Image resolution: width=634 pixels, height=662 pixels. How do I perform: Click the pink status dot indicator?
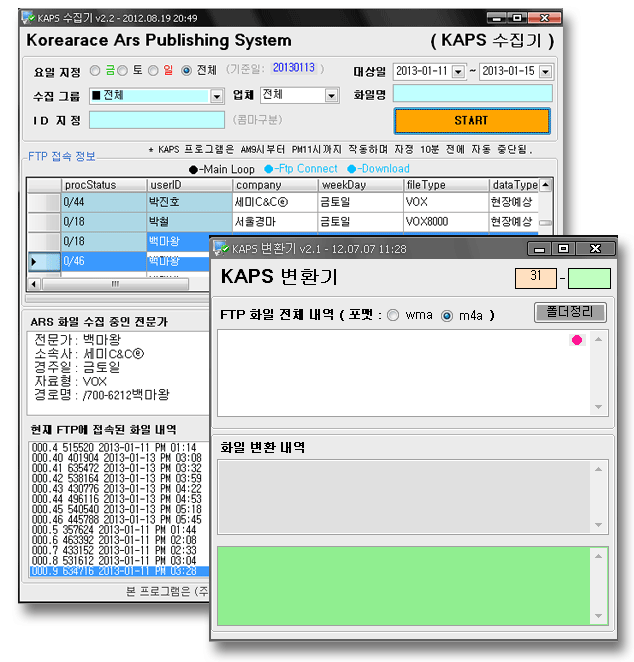tap(577, 340)
